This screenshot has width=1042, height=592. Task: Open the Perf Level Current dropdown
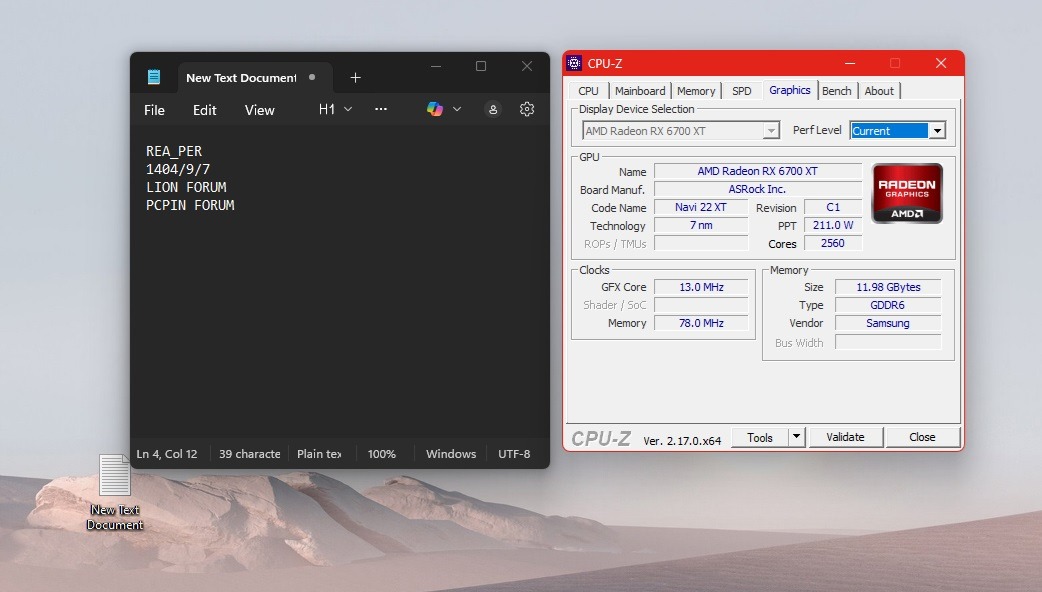[936, 131]
